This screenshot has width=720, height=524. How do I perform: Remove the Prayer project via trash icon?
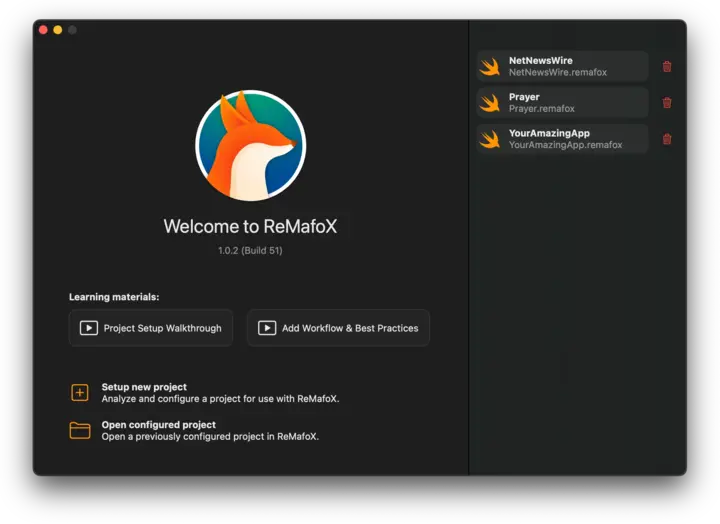coord(667,103)
